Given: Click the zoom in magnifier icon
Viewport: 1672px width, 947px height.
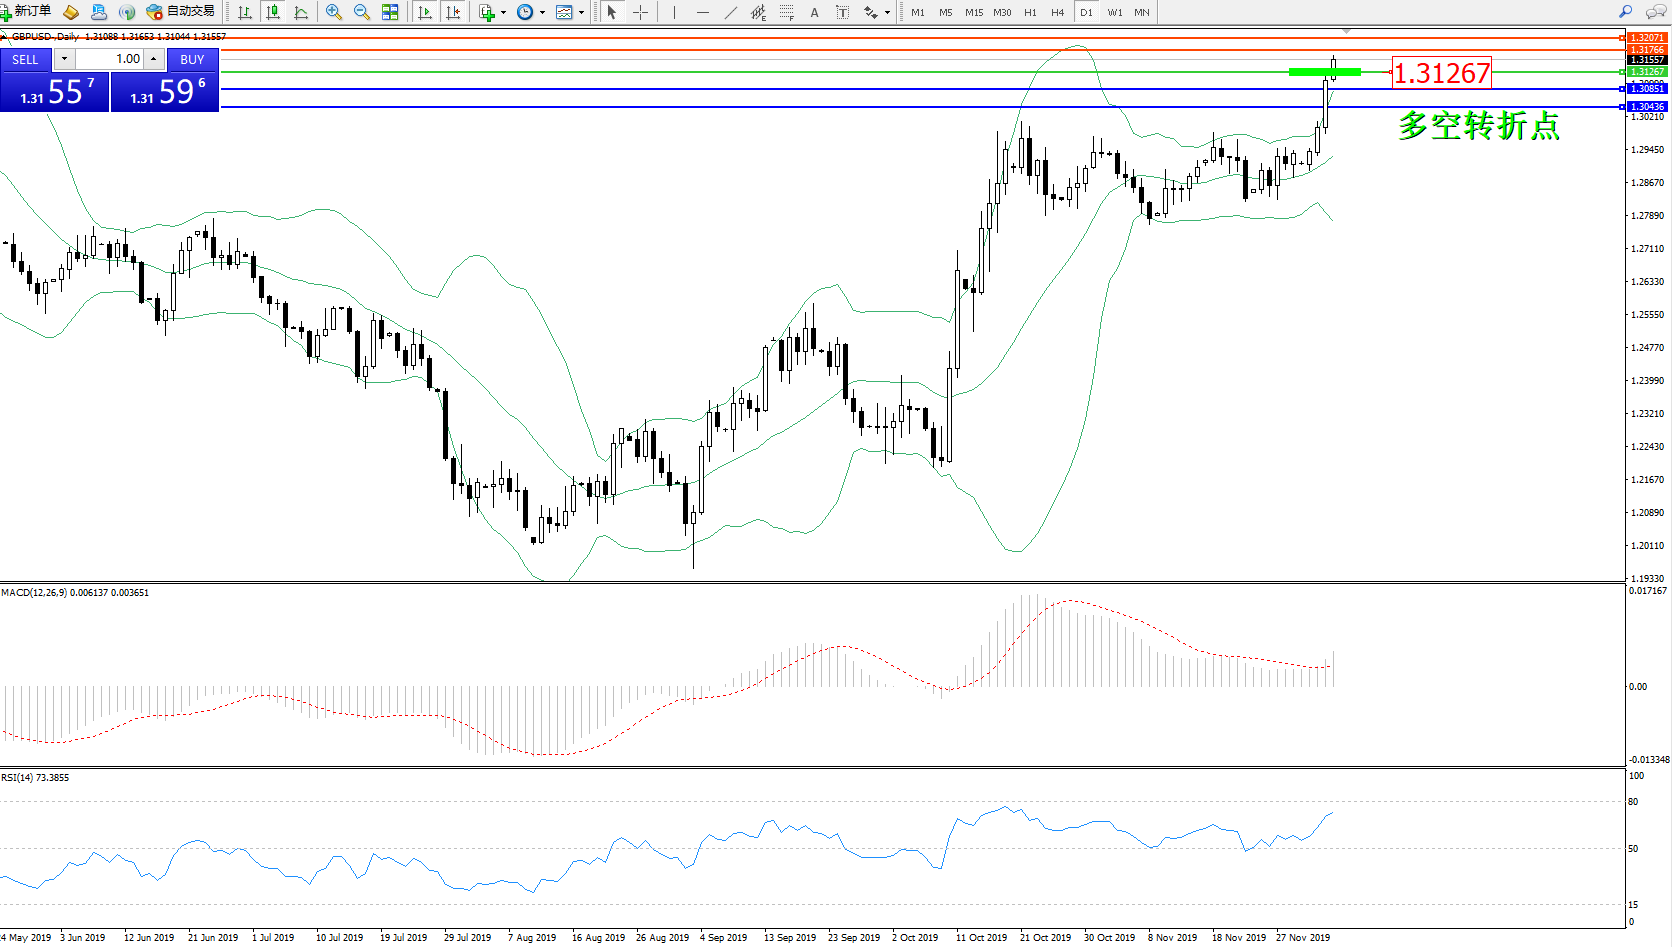Looking at the screenshot, I should (x=334, y=12).
